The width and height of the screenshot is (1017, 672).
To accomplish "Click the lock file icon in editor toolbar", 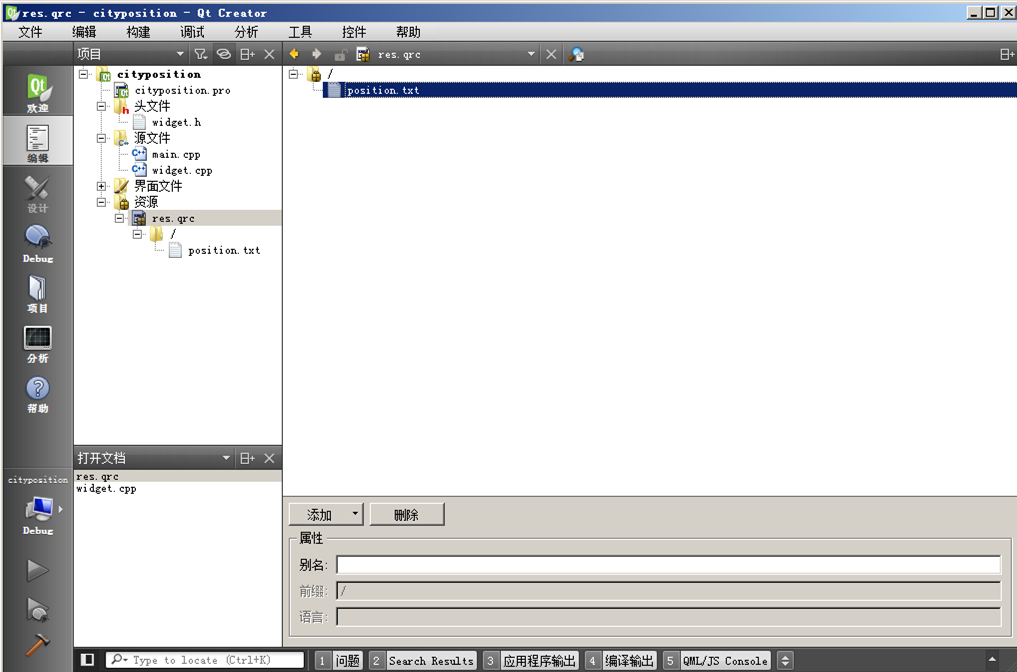I will tap(340, 54).
